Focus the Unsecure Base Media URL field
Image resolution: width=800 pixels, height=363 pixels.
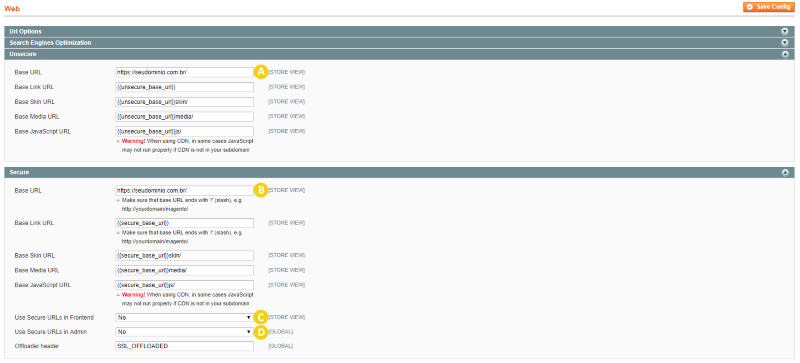(x=185, y=116)
